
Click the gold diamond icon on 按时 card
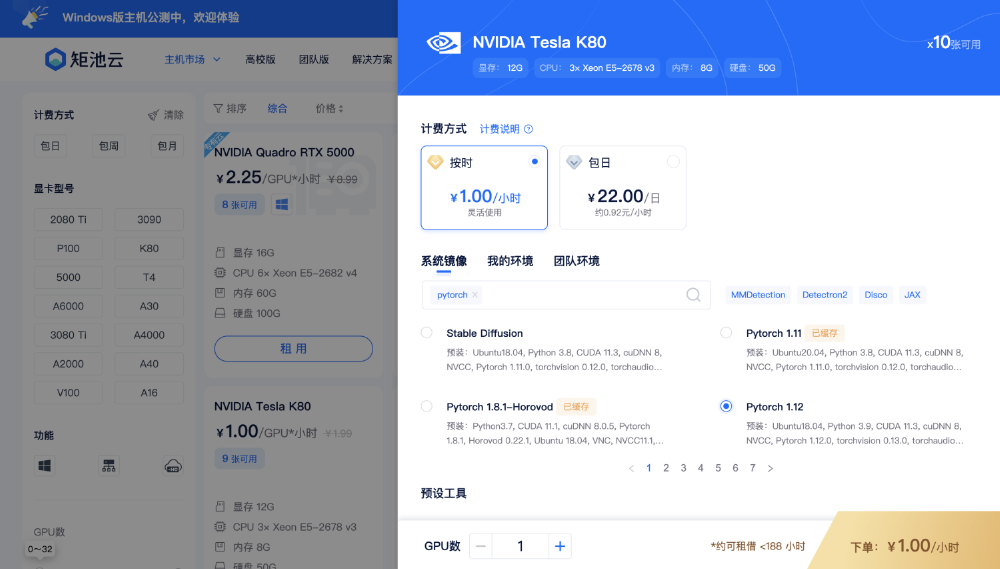tap(436, 162)
